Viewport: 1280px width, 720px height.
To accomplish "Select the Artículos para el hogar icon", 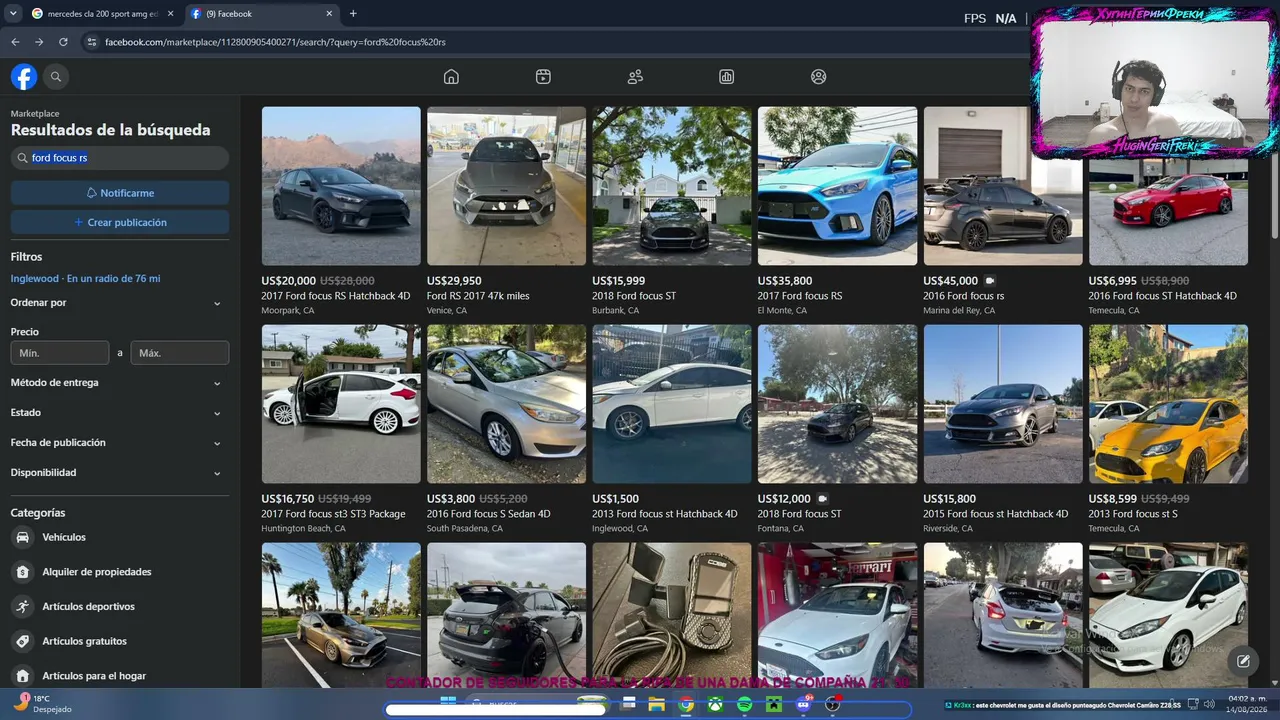I will point(23,676).
